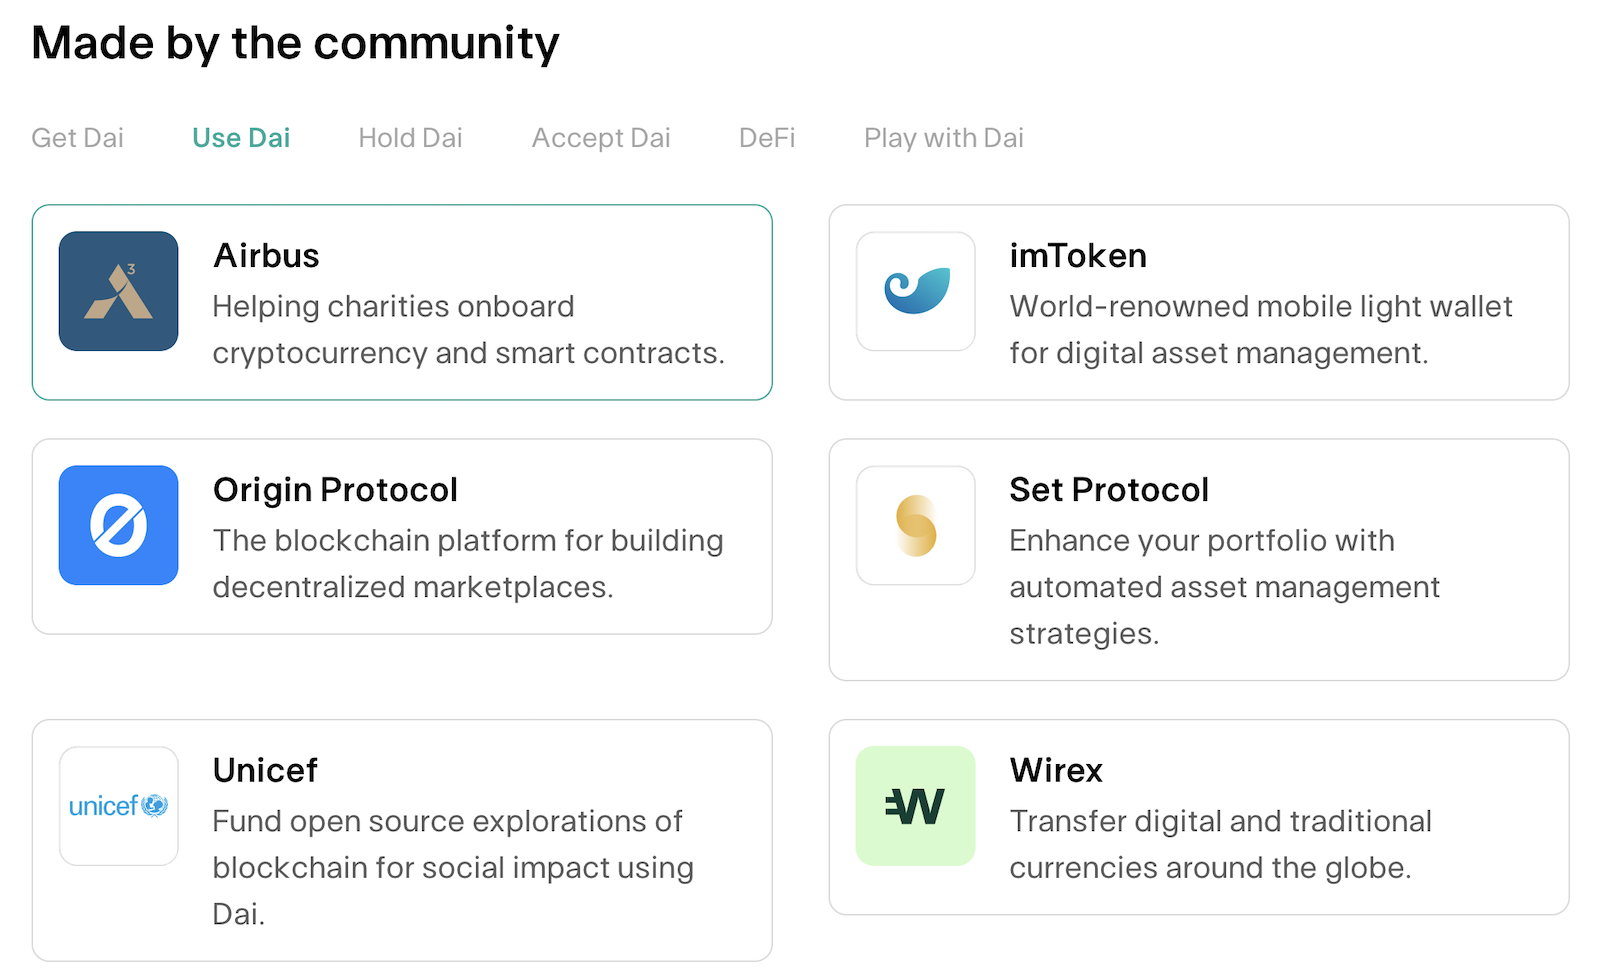Click the imToken blue wave icon
1600x974 pixels.
tap(915, 291)
